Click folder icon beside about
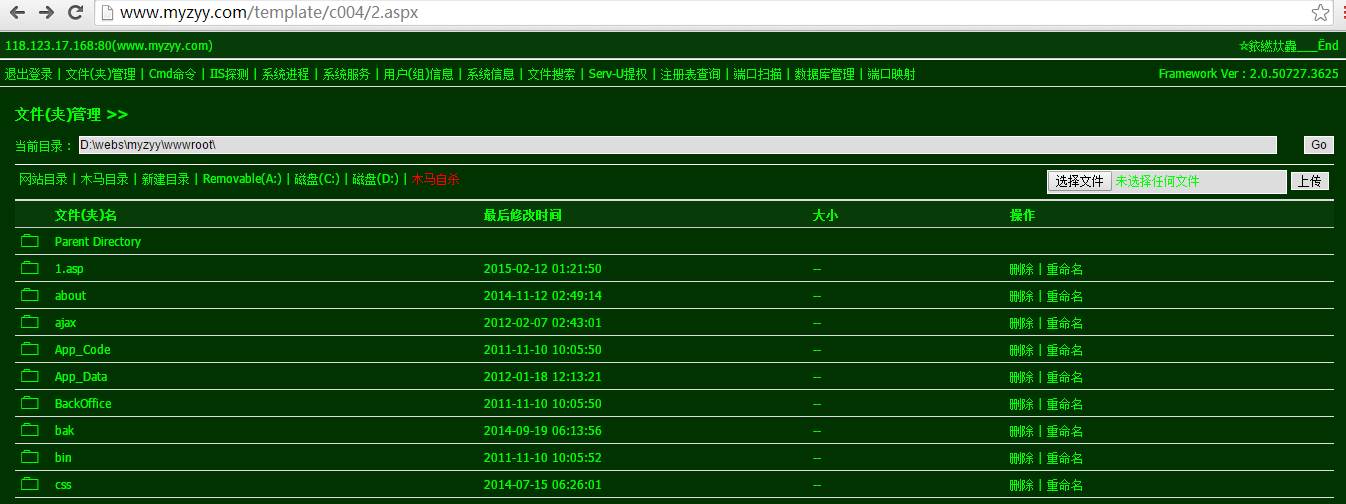Screen dimensions: 1346x504 click(x=30, y=295)
